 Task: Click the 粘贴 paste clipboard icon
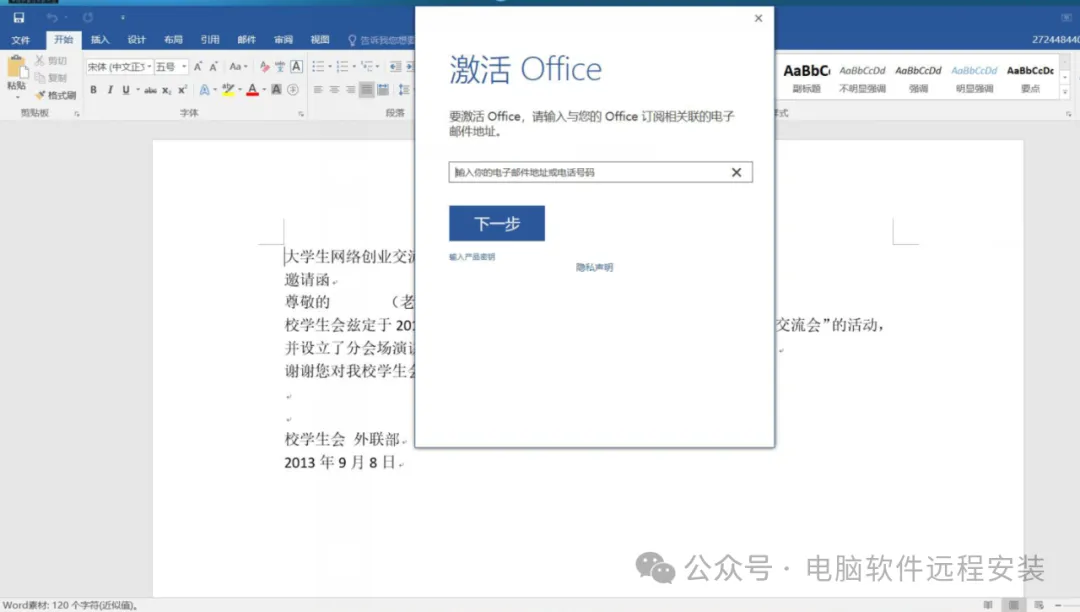[x=17, y=67]
